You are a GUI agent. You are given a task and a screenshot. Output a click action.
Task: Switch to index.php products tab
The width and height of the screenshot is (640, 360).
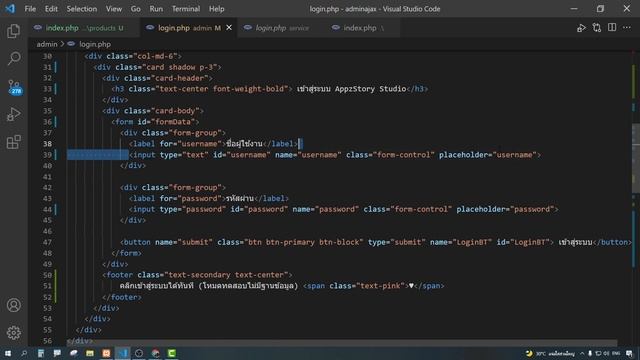84,28
